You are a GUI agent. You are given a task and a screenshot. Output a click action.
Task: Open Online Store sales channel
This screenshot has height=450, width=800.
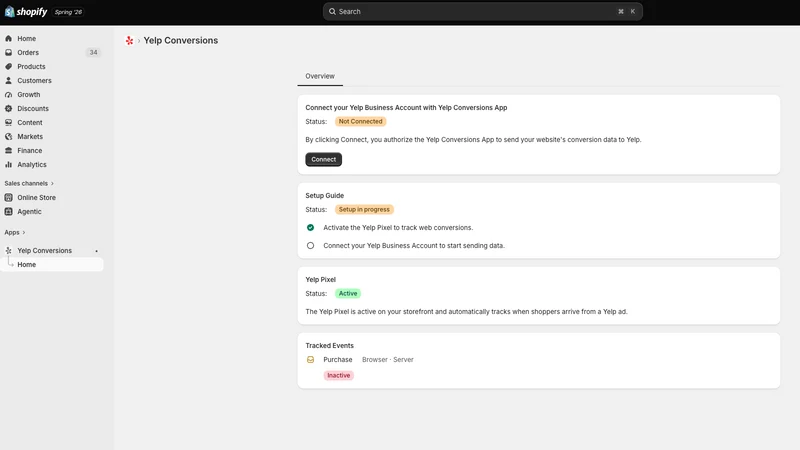coord(36,197)
